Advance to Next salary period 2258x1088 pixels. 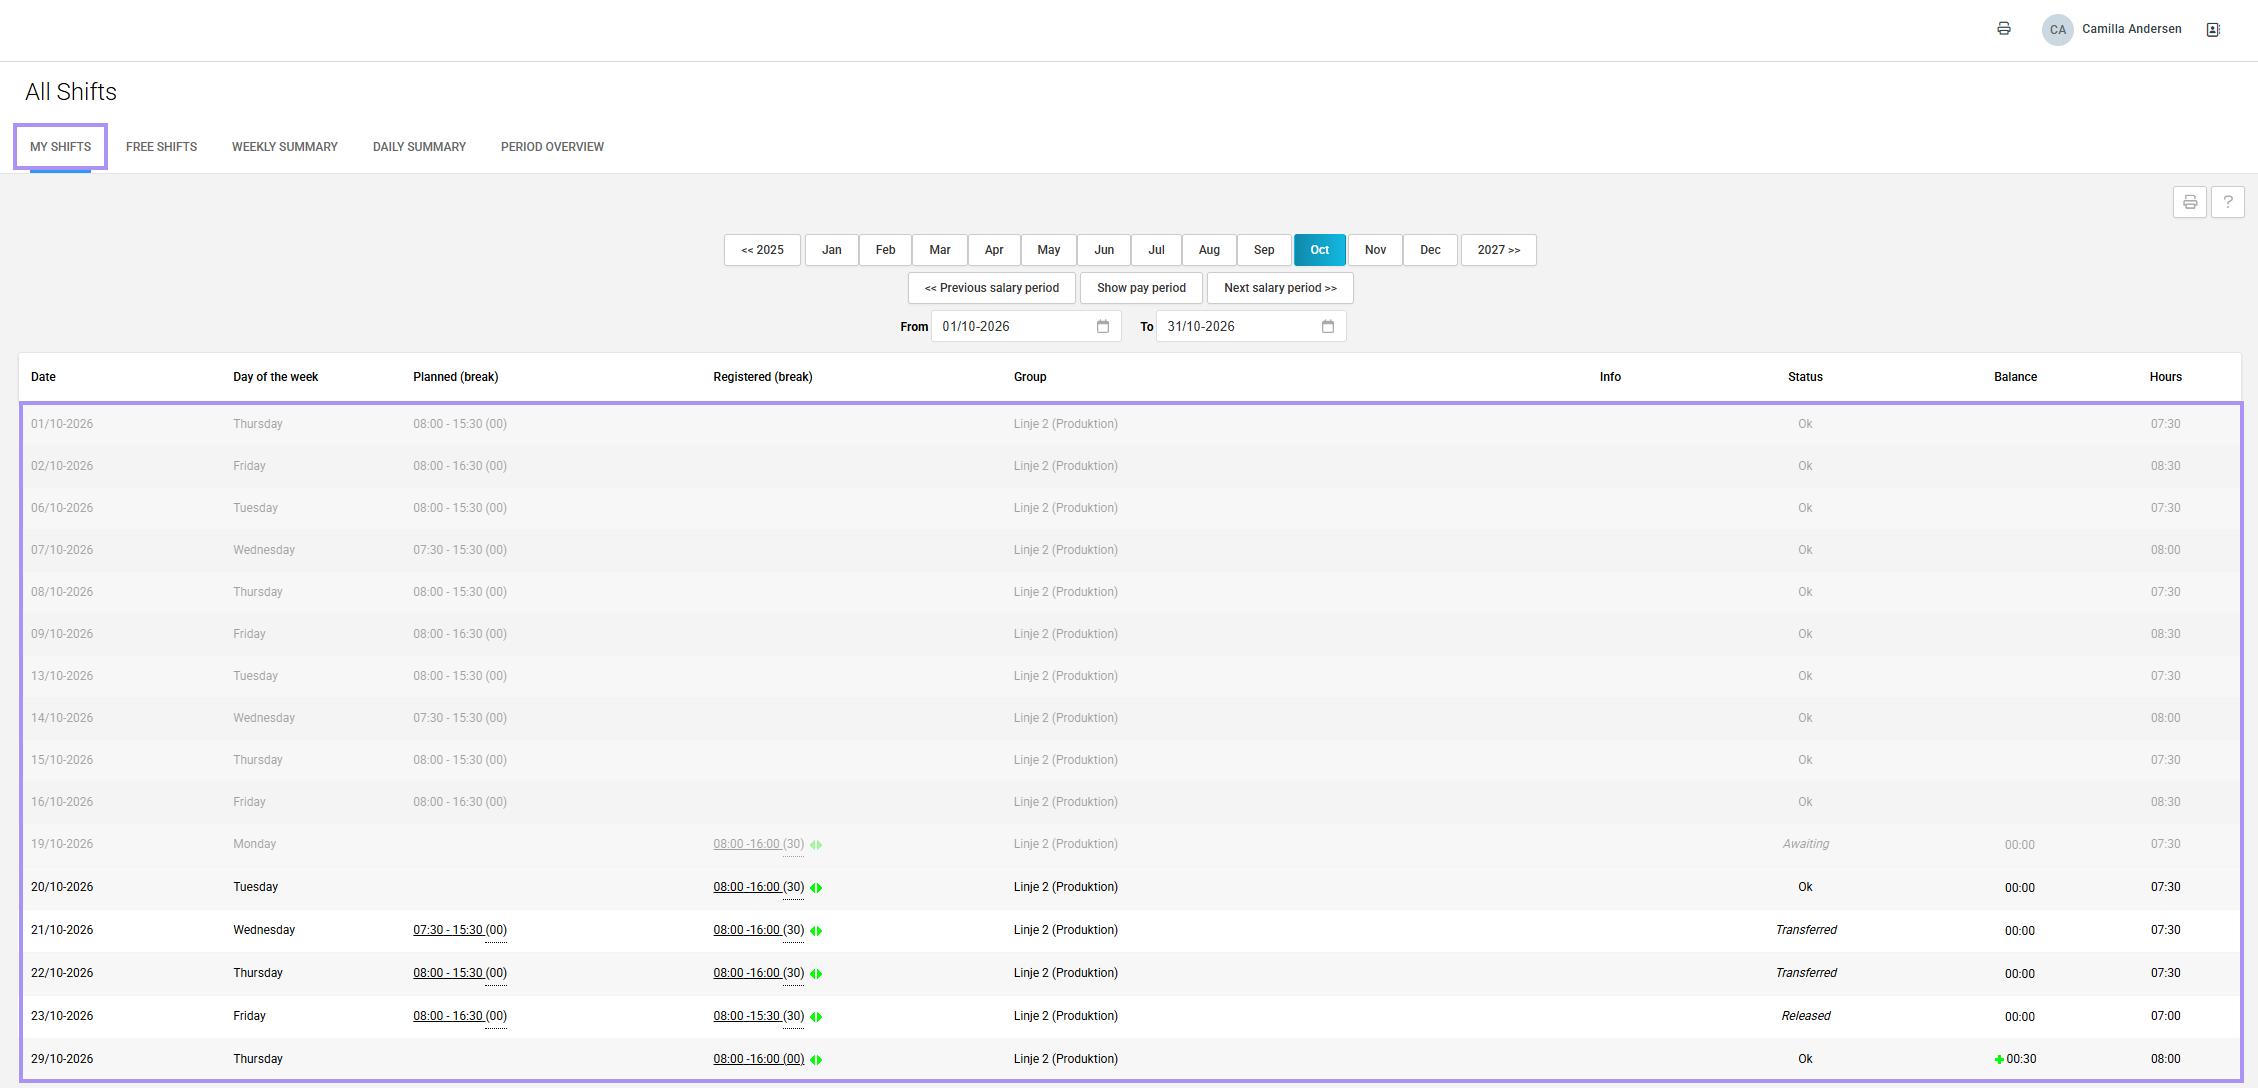point(1280,288)
